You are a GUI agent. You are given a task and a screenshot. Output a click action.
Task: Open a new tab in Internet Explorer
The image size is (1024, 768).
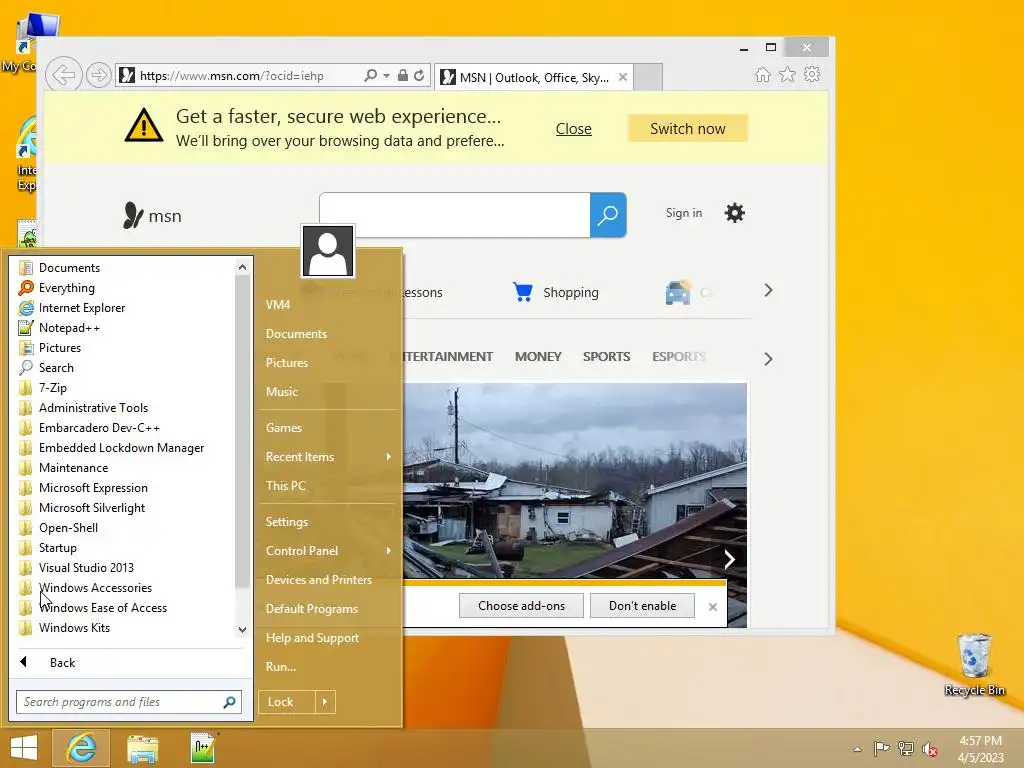click(x=648, y=77)
